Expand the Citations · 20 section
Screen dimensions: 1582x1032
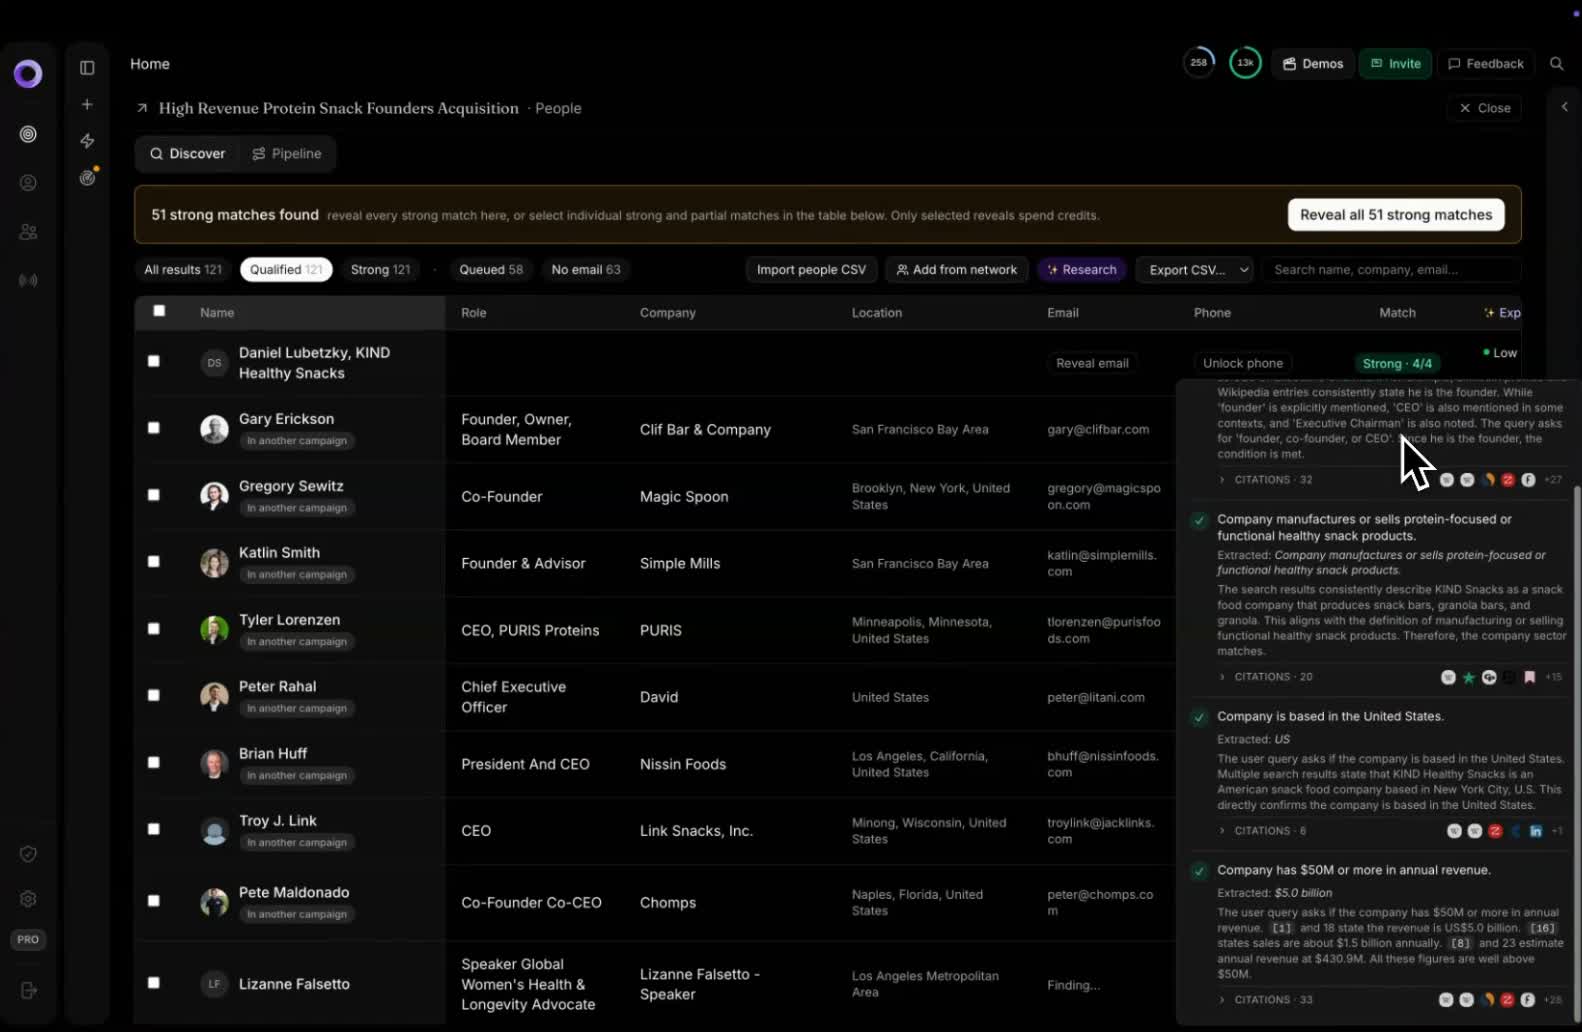(x=1265, y=677)
